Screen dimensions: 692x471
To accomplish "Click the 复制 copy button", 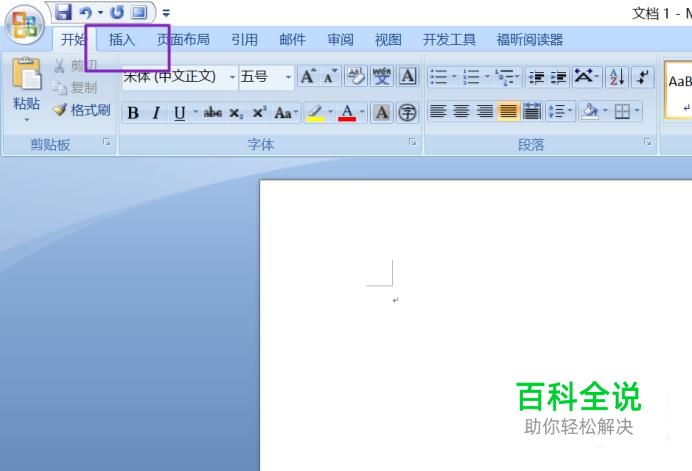I will [x=74, y=88].
